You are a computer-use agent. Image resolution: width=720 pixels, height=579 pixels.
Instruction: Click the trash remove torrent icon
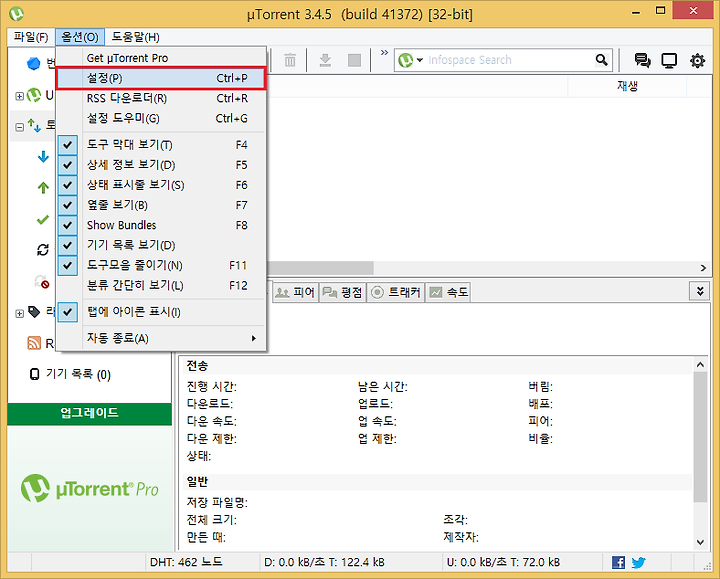[x=290, y=60]
